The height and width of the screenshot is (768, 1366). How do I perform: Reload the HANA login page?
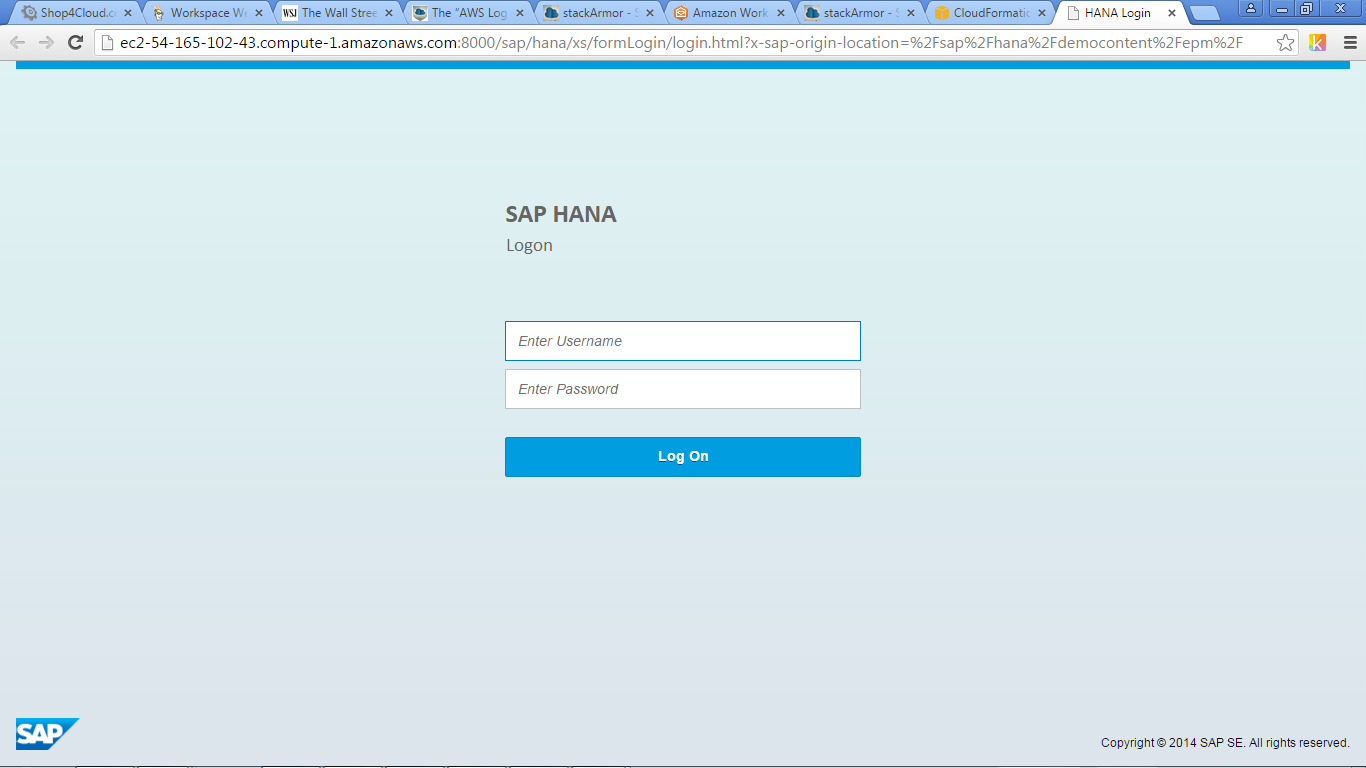click(75, 42)
